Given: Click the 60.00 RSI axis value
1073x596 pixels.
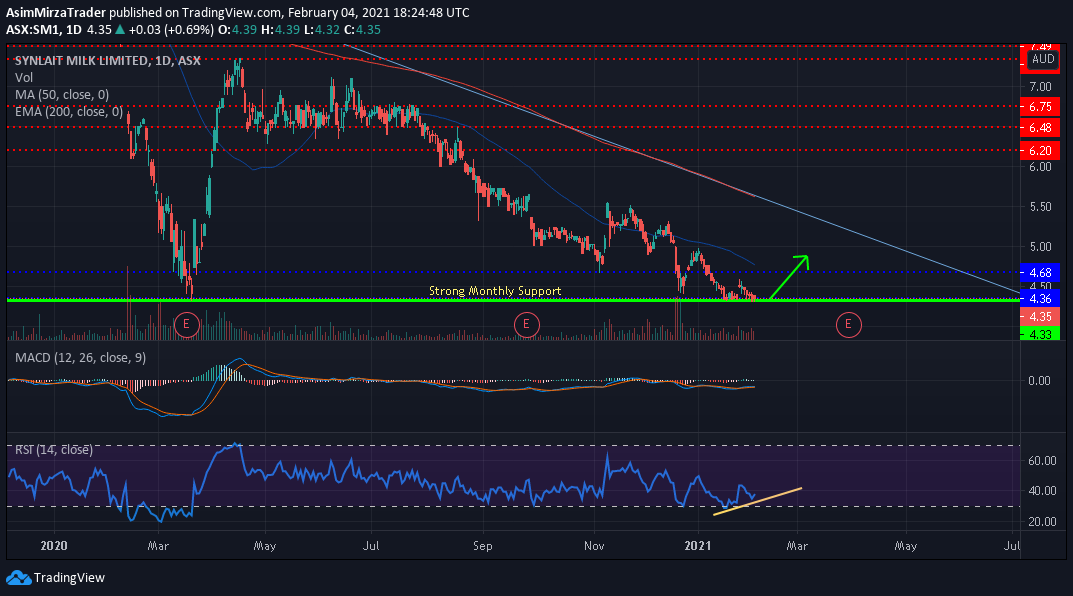Looking at the screenshot, I should [1042, 461].
